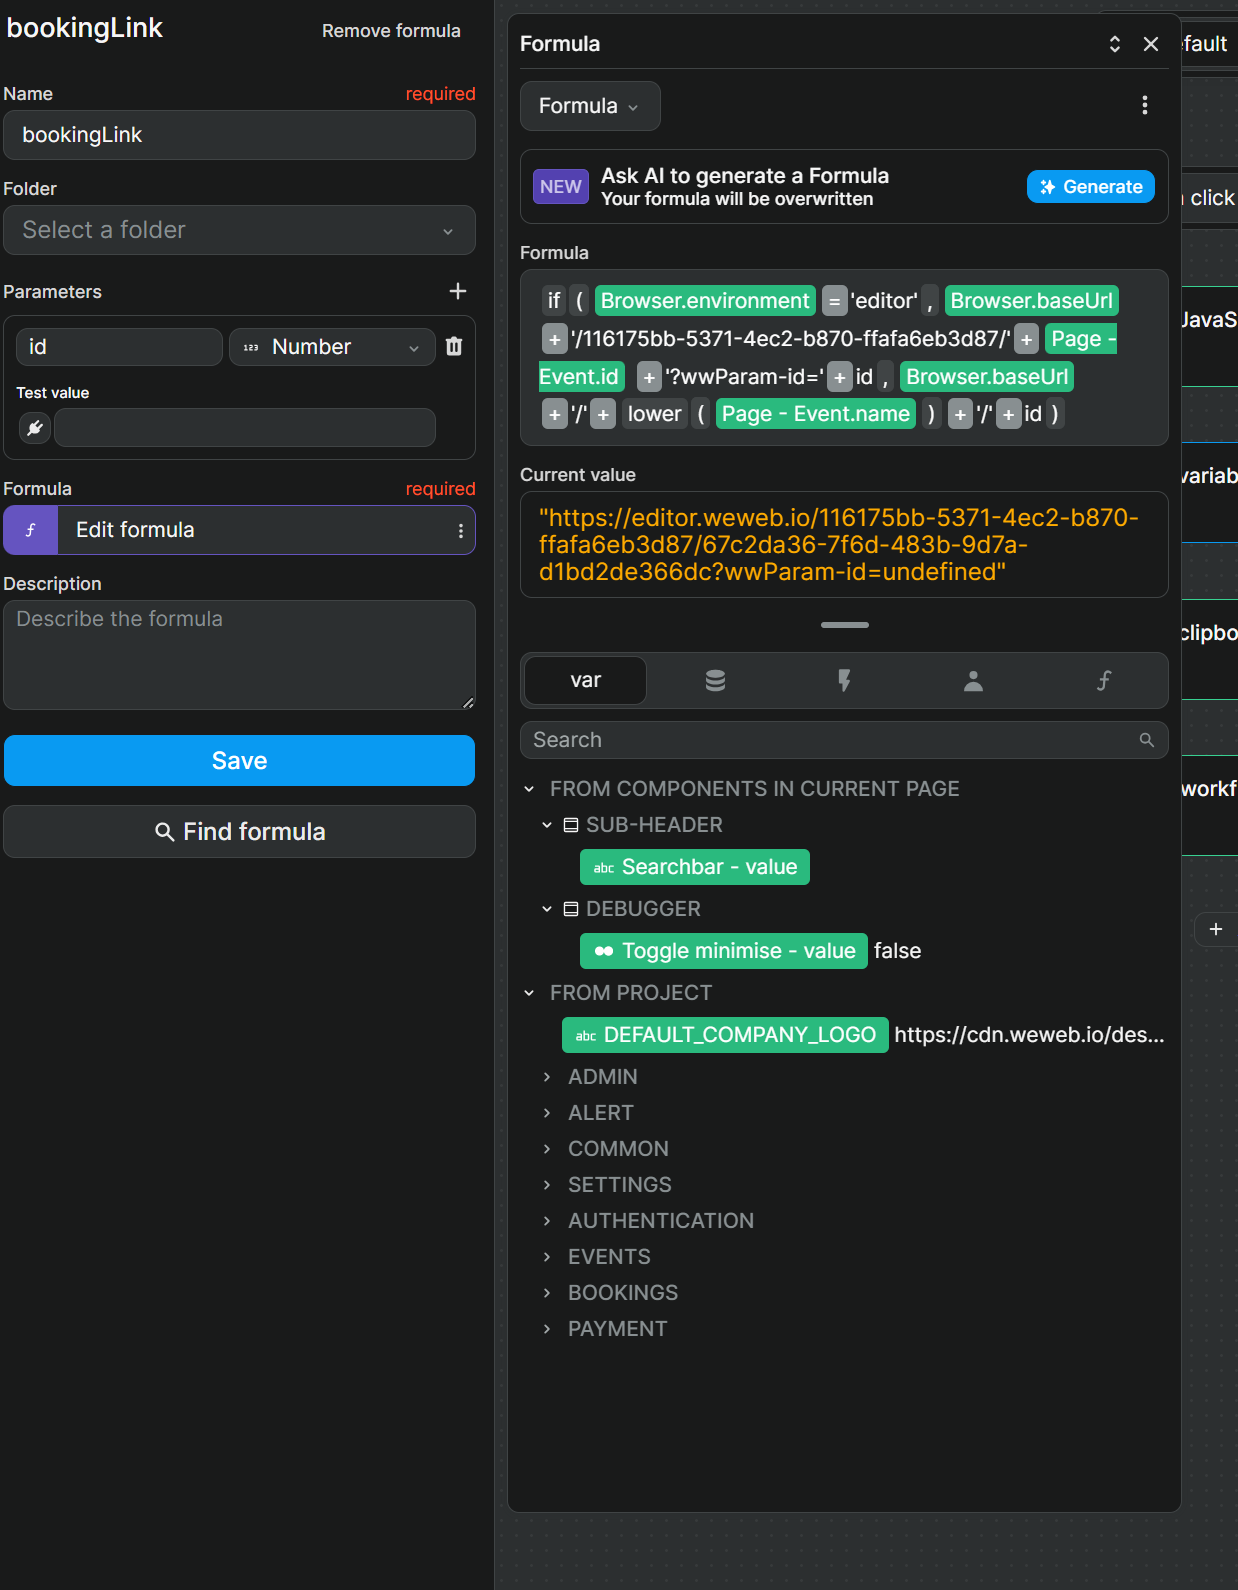Open the Number type dropdown

coord(332,347)
